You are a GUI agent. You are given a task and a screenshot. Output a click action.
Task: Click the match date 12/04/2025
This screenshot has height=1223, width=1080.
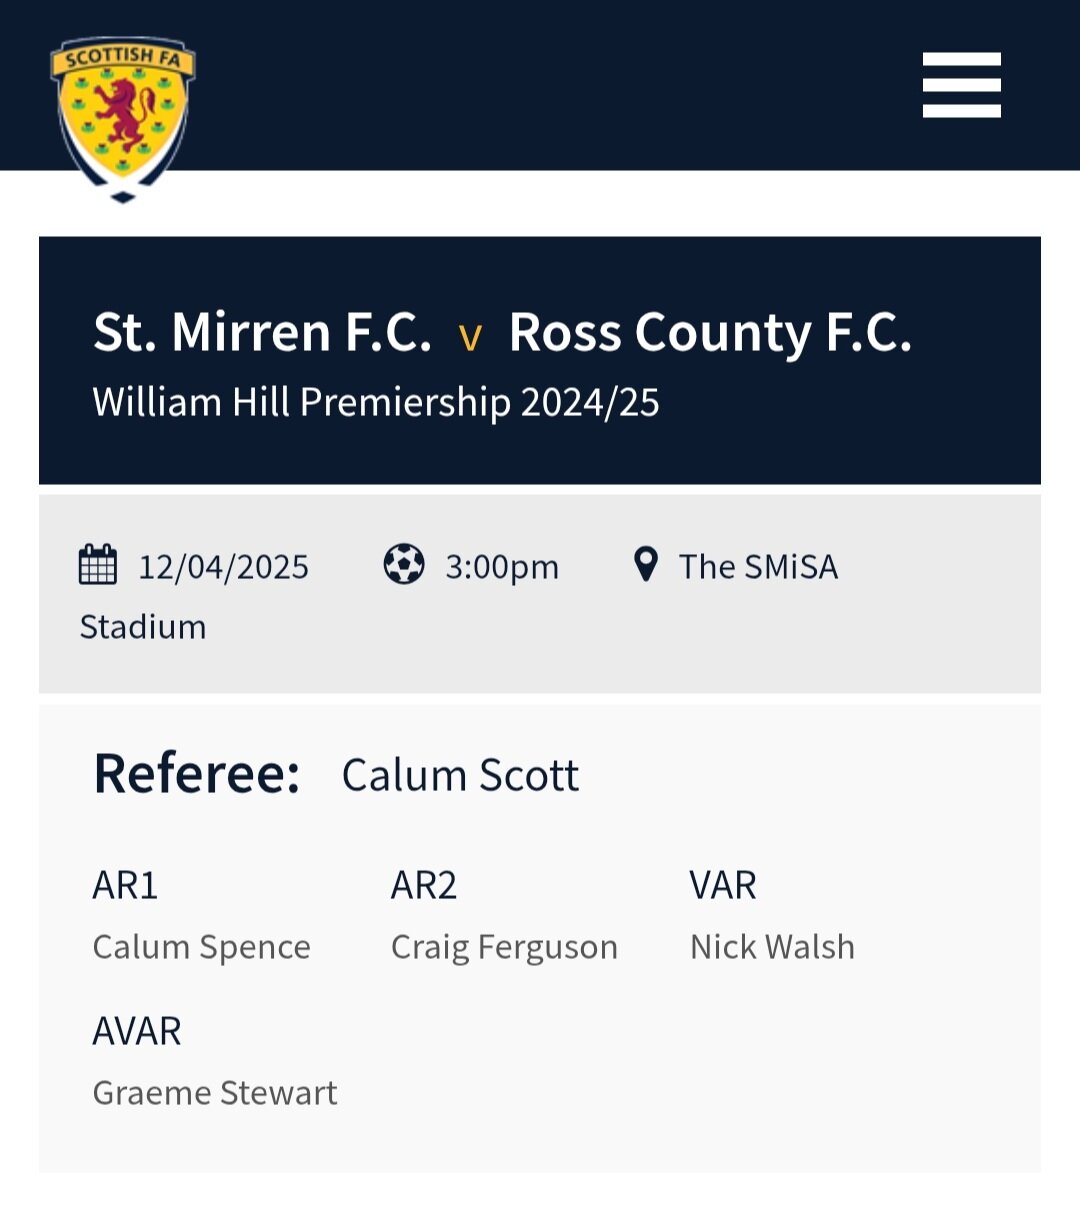(x=224, y=567)
